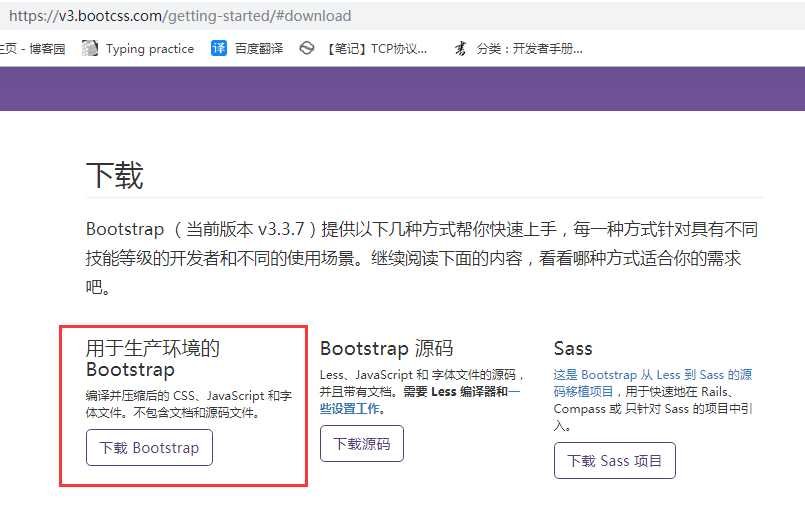Click the Bootstrap 源码 heading
The height and width of the screenshot is (505, 805).
click(387, 348)
